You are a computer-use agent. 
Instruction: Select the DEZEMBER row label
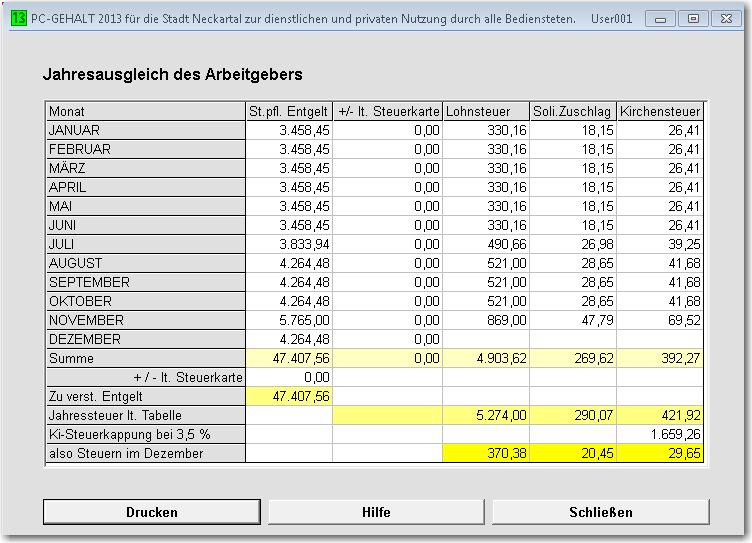coord(146,339)
